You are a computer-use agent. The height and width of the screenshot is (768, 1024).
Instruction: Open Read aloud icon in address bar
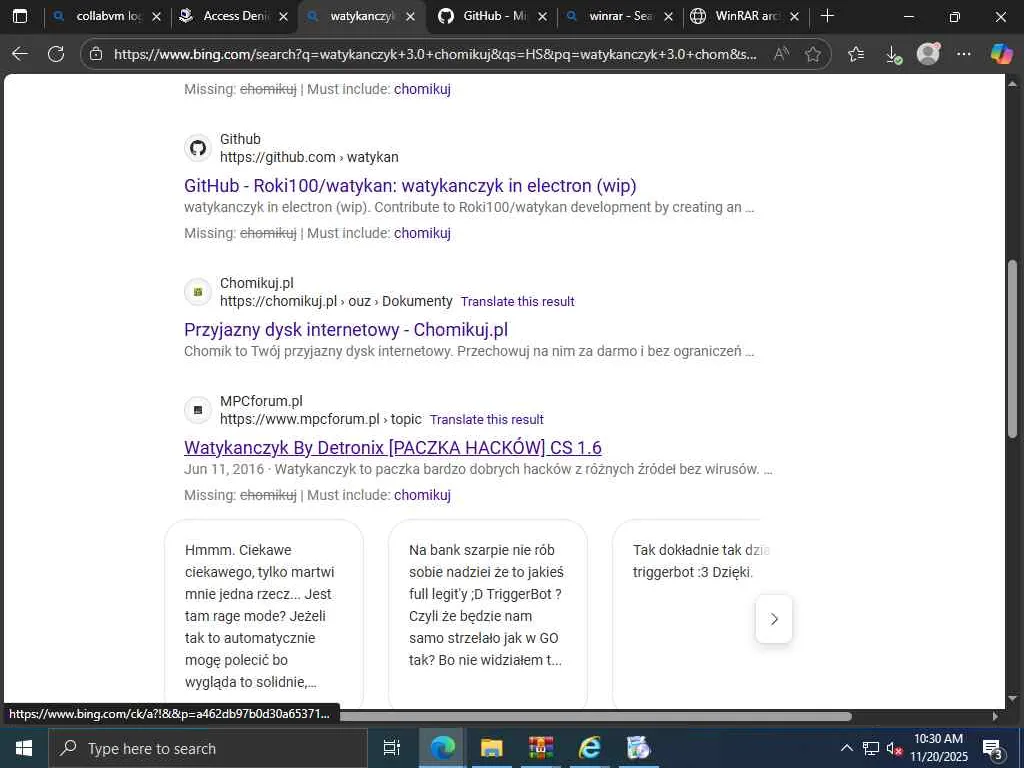coord(781,54)
